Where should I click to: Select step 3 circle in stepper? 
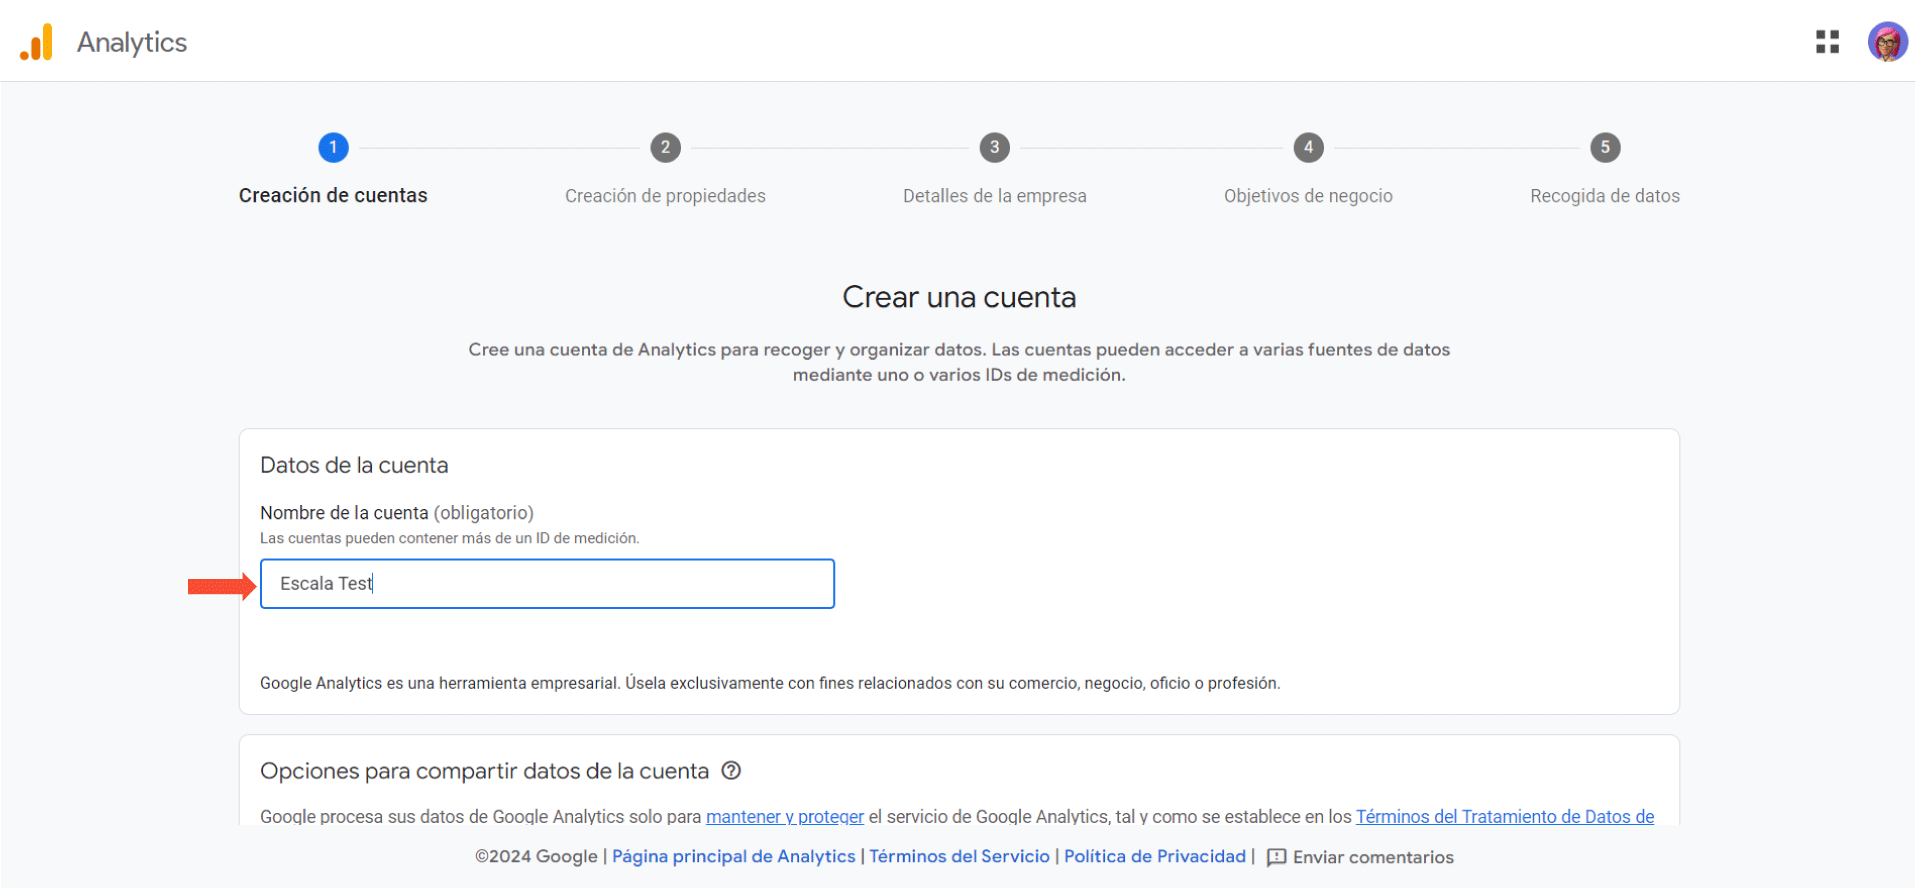tap(994, 148)
